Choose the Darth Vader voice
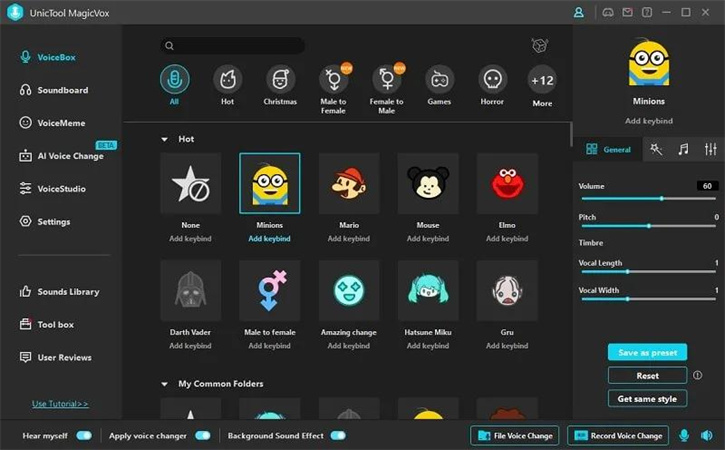Screen dimensions: 725x450 pyautogui.click(x=190, y=290)
